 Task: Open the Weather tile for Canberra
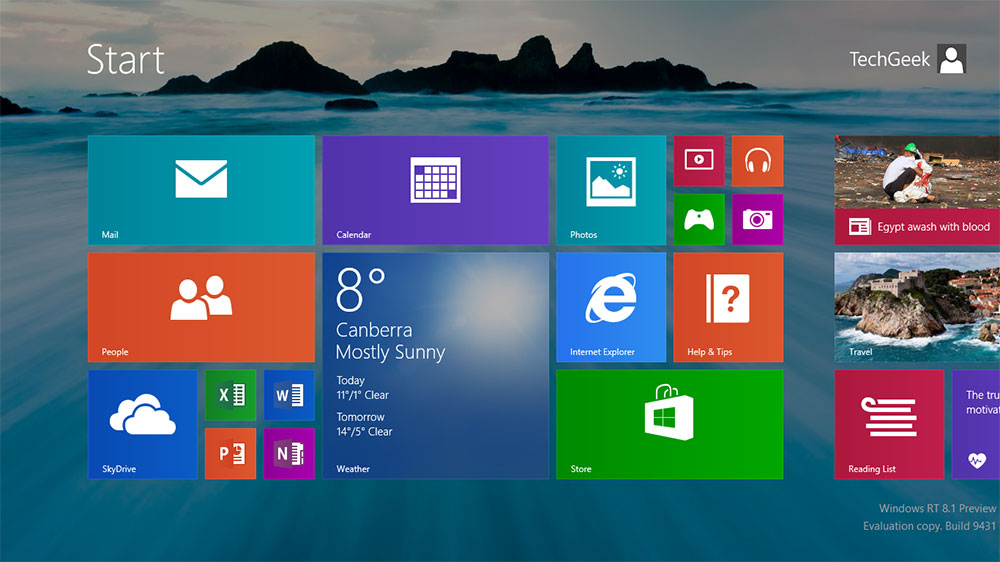435,366
